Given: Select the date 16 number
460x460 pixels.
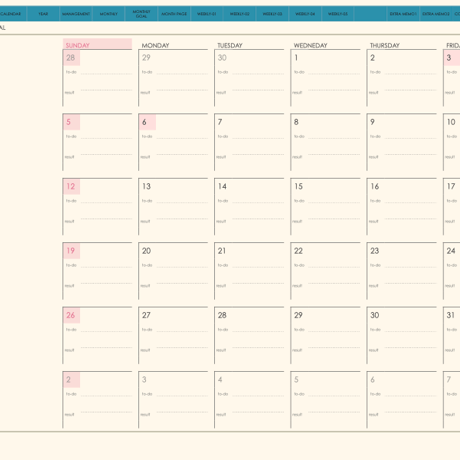Looking at the screenshot, I should point(375,186).
